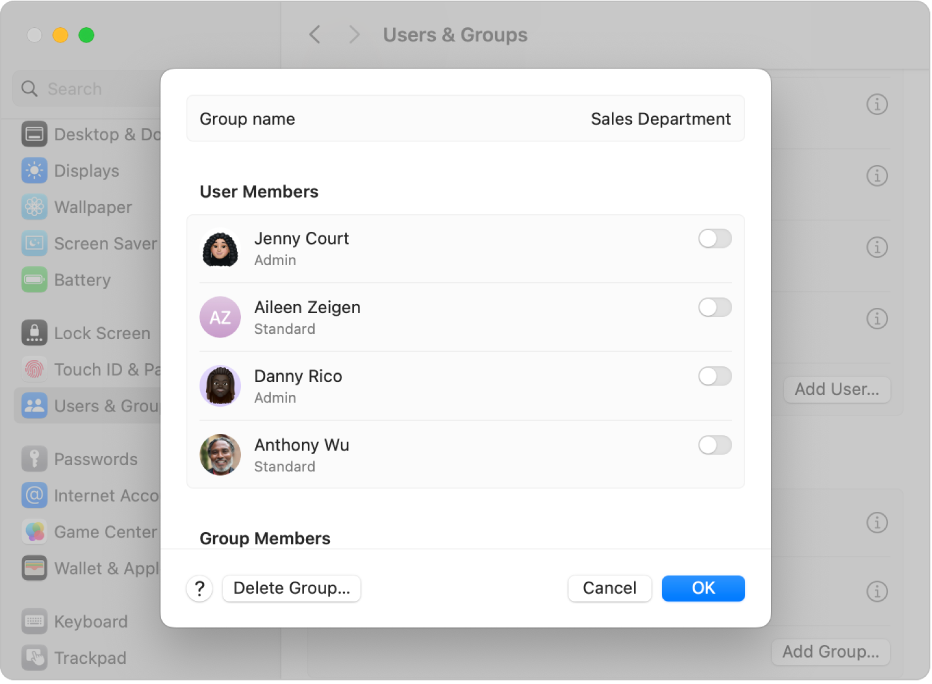Screen dimensions: 932x684
Task: Open info for the top user account
Action: click(877, 104)
